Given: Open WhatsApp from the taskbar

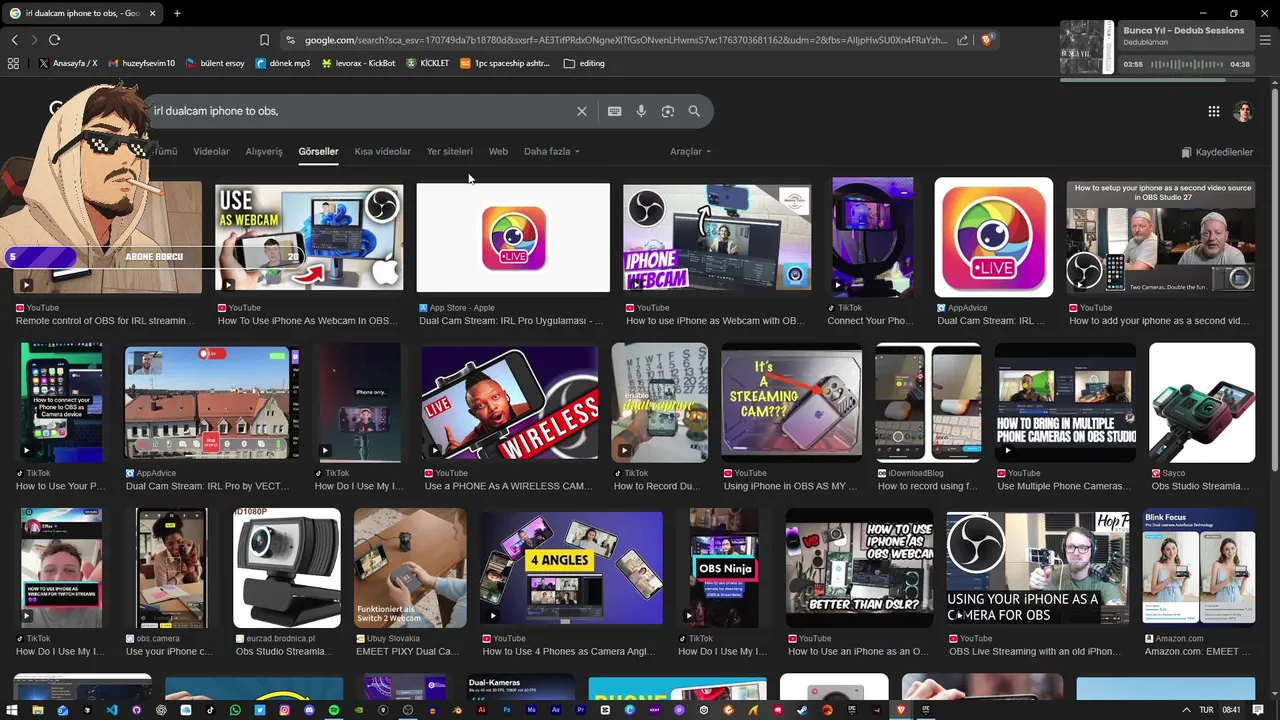Looking at the screenshot, I should point(235,710).
